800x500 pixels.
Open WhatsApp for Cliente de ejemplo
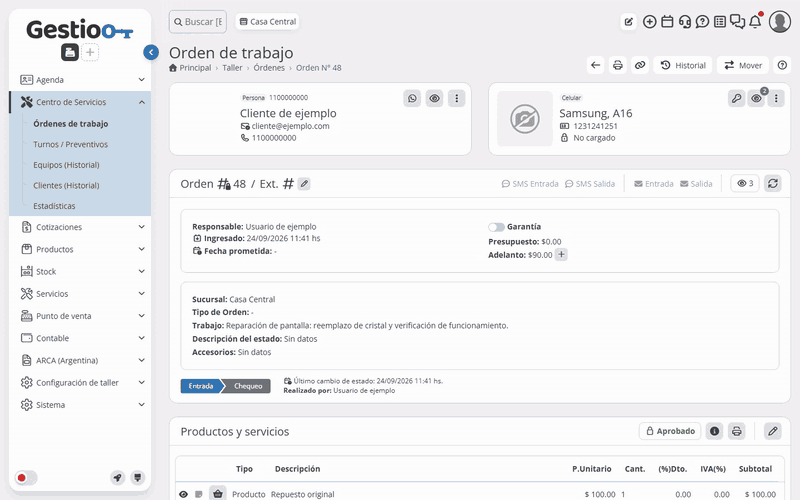[412, 98]
